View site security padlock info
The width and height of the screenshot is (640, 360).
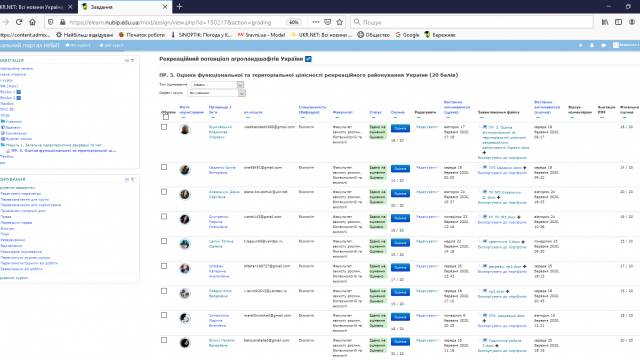tap(62, 22)
